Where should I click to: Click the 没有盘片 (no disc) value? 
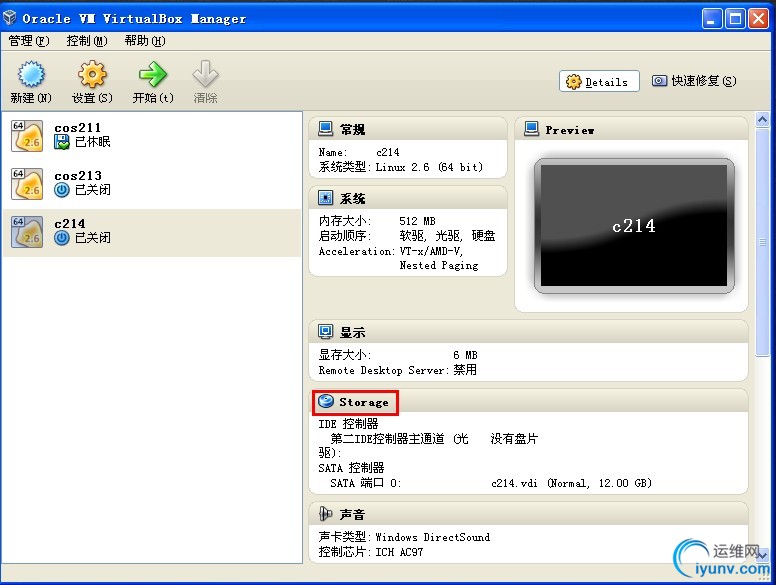click(x=514, y=439)
